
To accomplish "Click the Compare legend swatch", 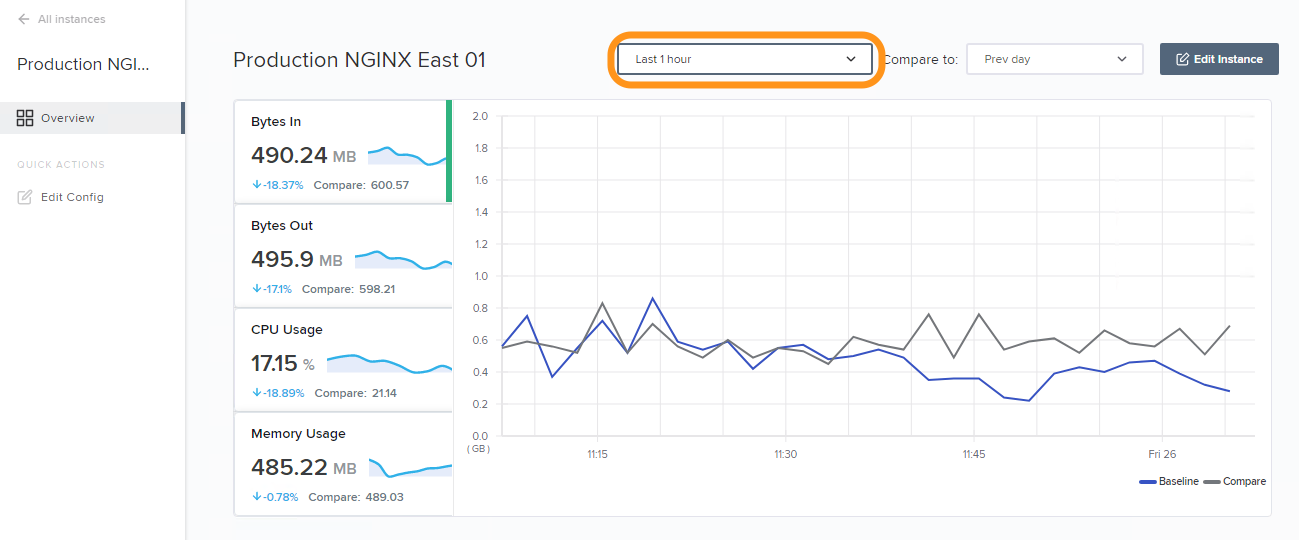I will (x=1211, y=482).
